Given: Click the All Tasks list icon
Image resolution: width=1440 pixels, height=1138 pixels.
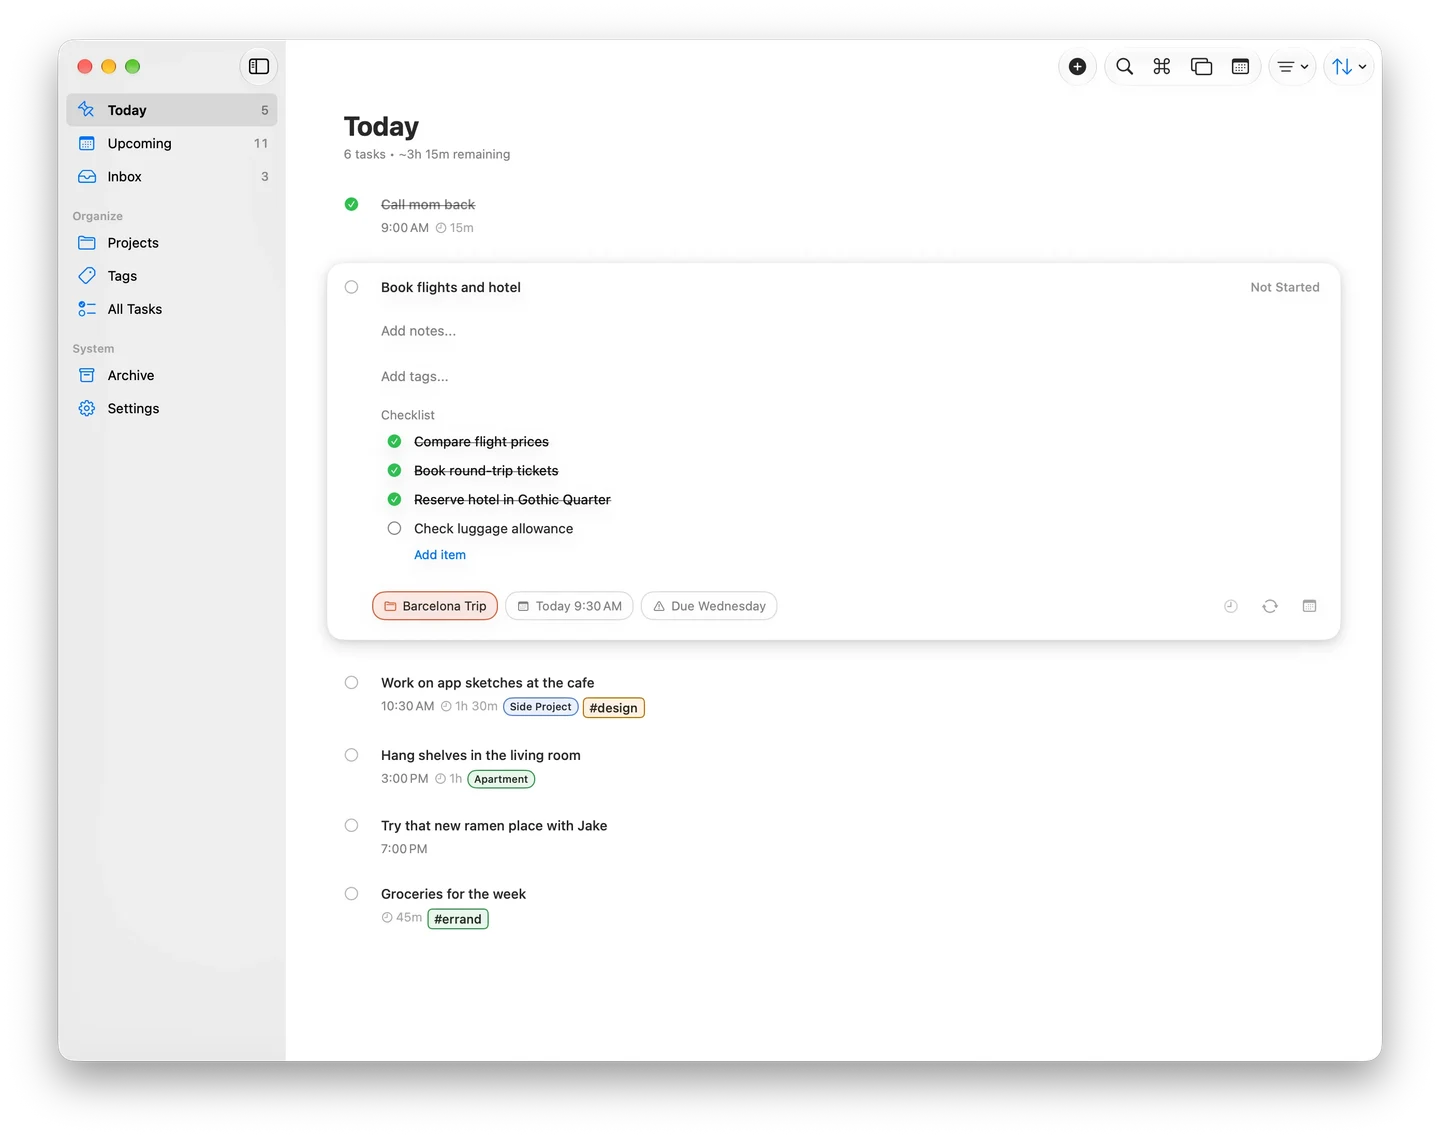Looking at the screenshot, I should (87, 309).
